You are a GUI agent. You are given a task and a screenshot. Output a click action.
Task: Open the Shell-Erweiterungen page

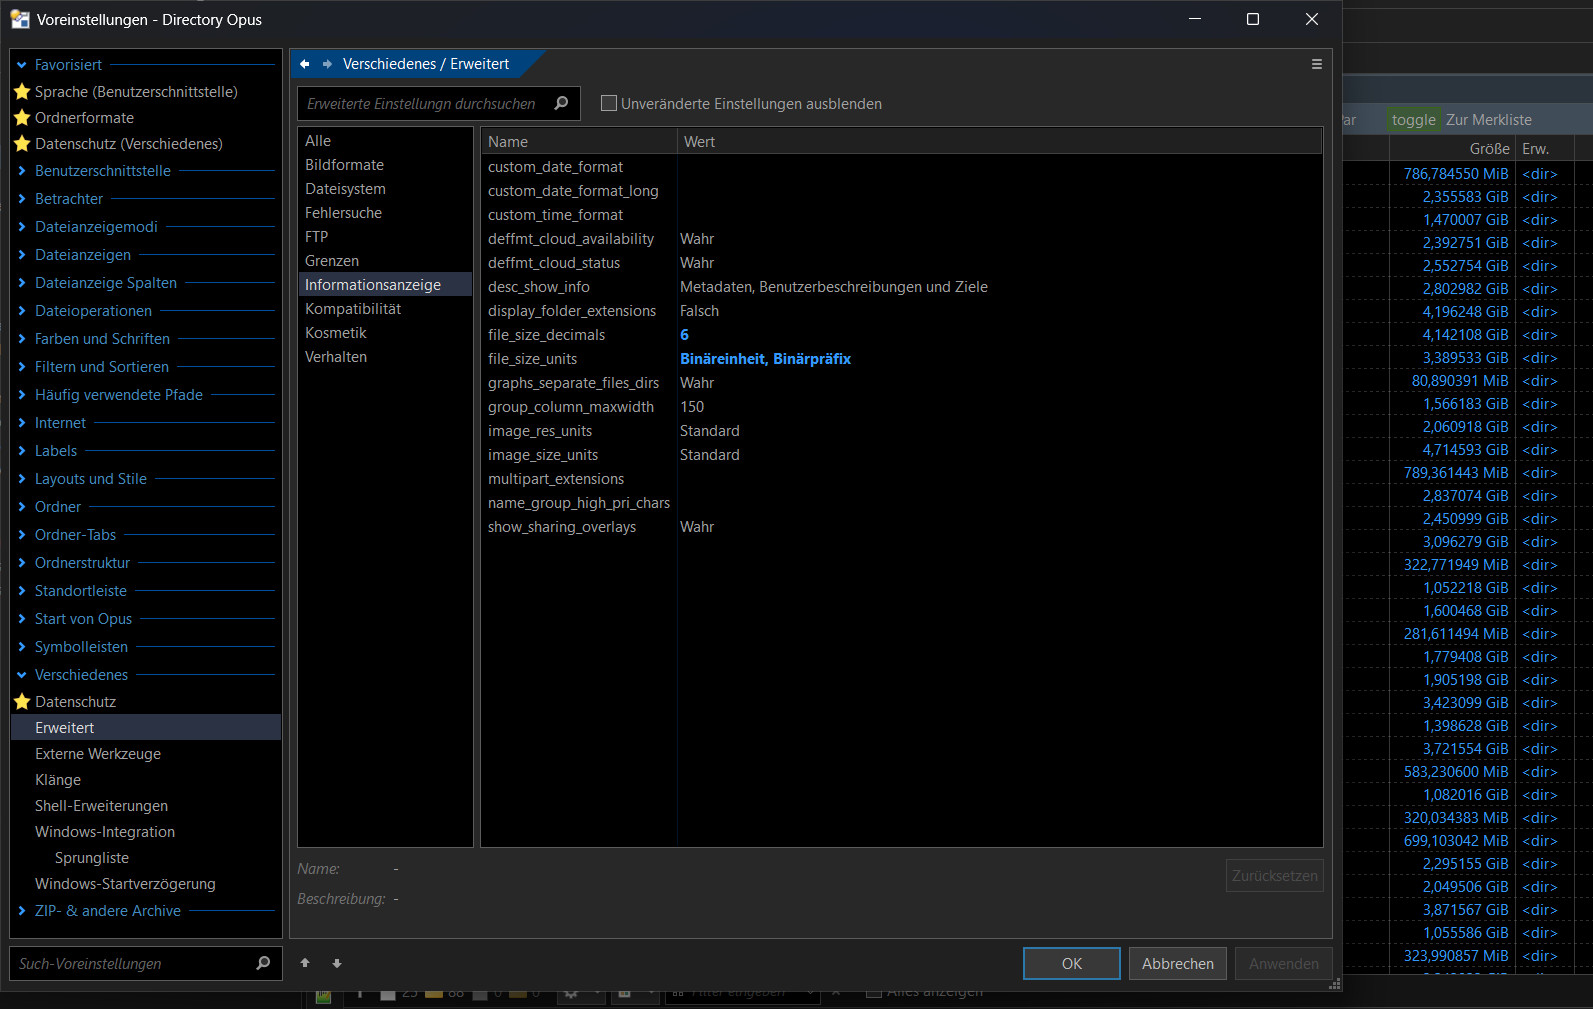[101, 806]
